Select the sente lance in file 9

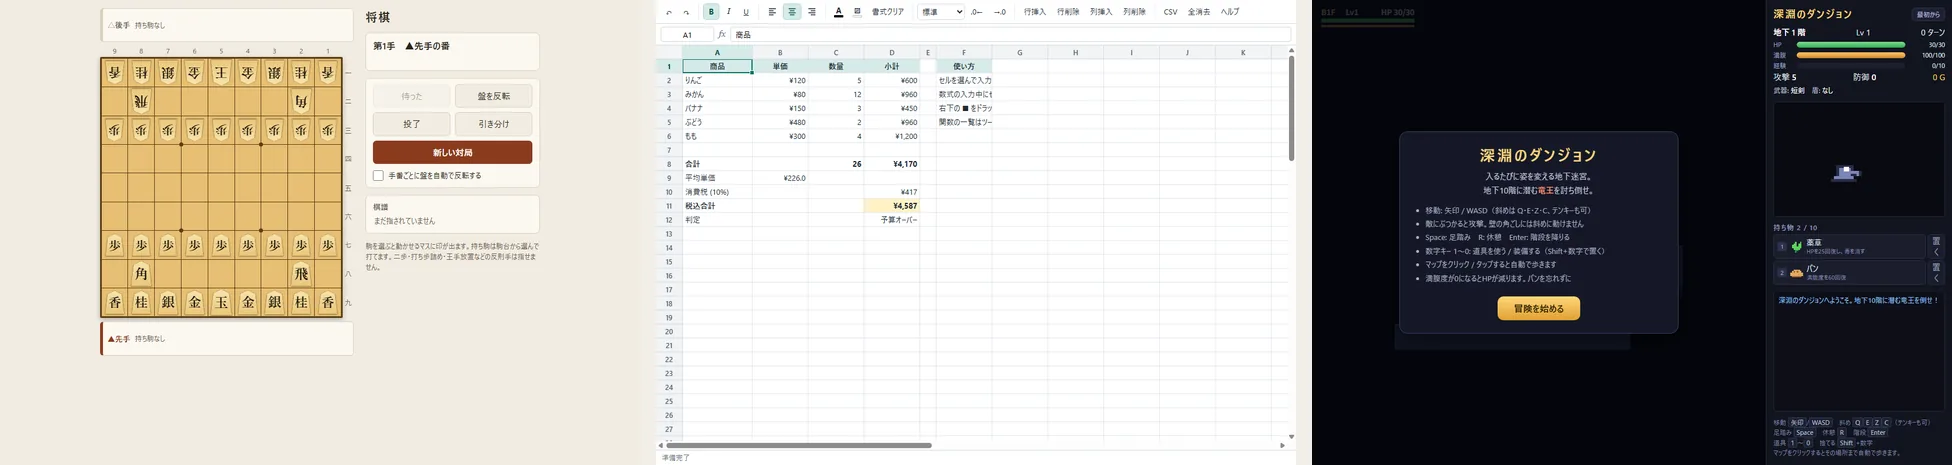tap(115, 302)
